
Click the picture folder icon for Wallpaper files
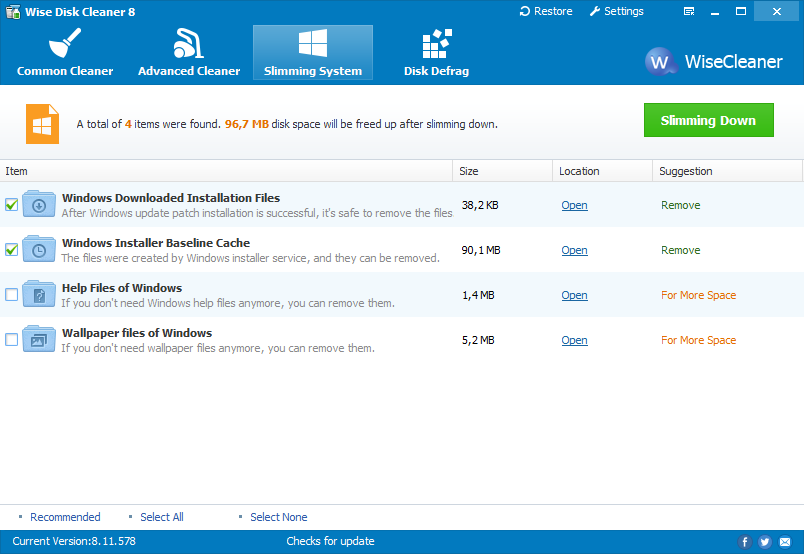[x=39, y=339]
